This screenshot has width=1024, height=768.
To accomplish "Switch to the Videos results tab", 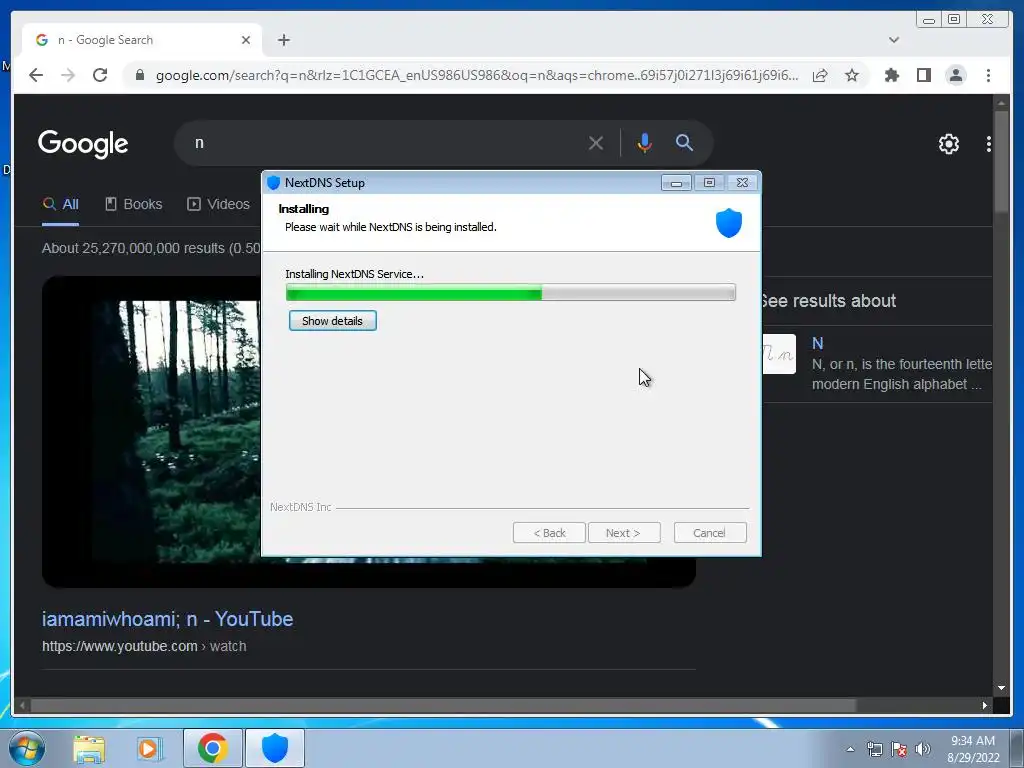I will coord(218,204).
